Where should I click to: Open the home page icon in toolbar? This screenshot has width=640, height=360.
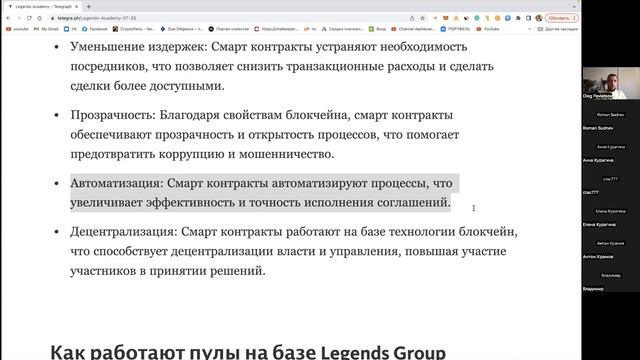click(x=40, y=18)
